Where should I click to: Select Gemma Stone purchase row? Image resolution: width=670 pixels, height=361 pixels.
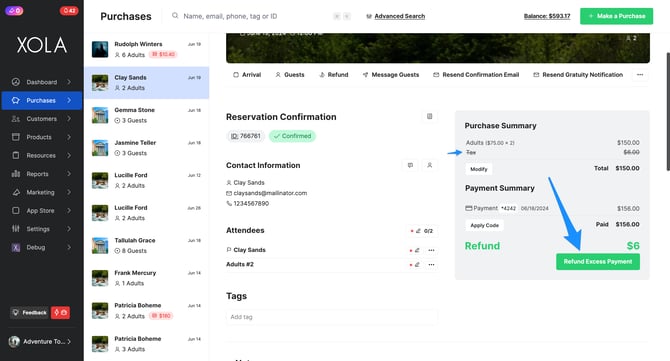[147, 115]
